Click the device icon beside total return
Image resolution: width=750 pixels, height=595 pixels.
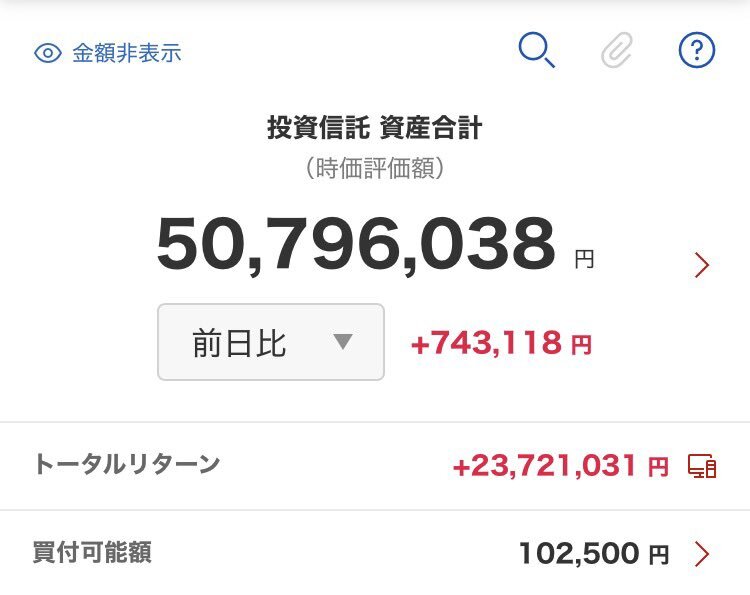[702, 466]
